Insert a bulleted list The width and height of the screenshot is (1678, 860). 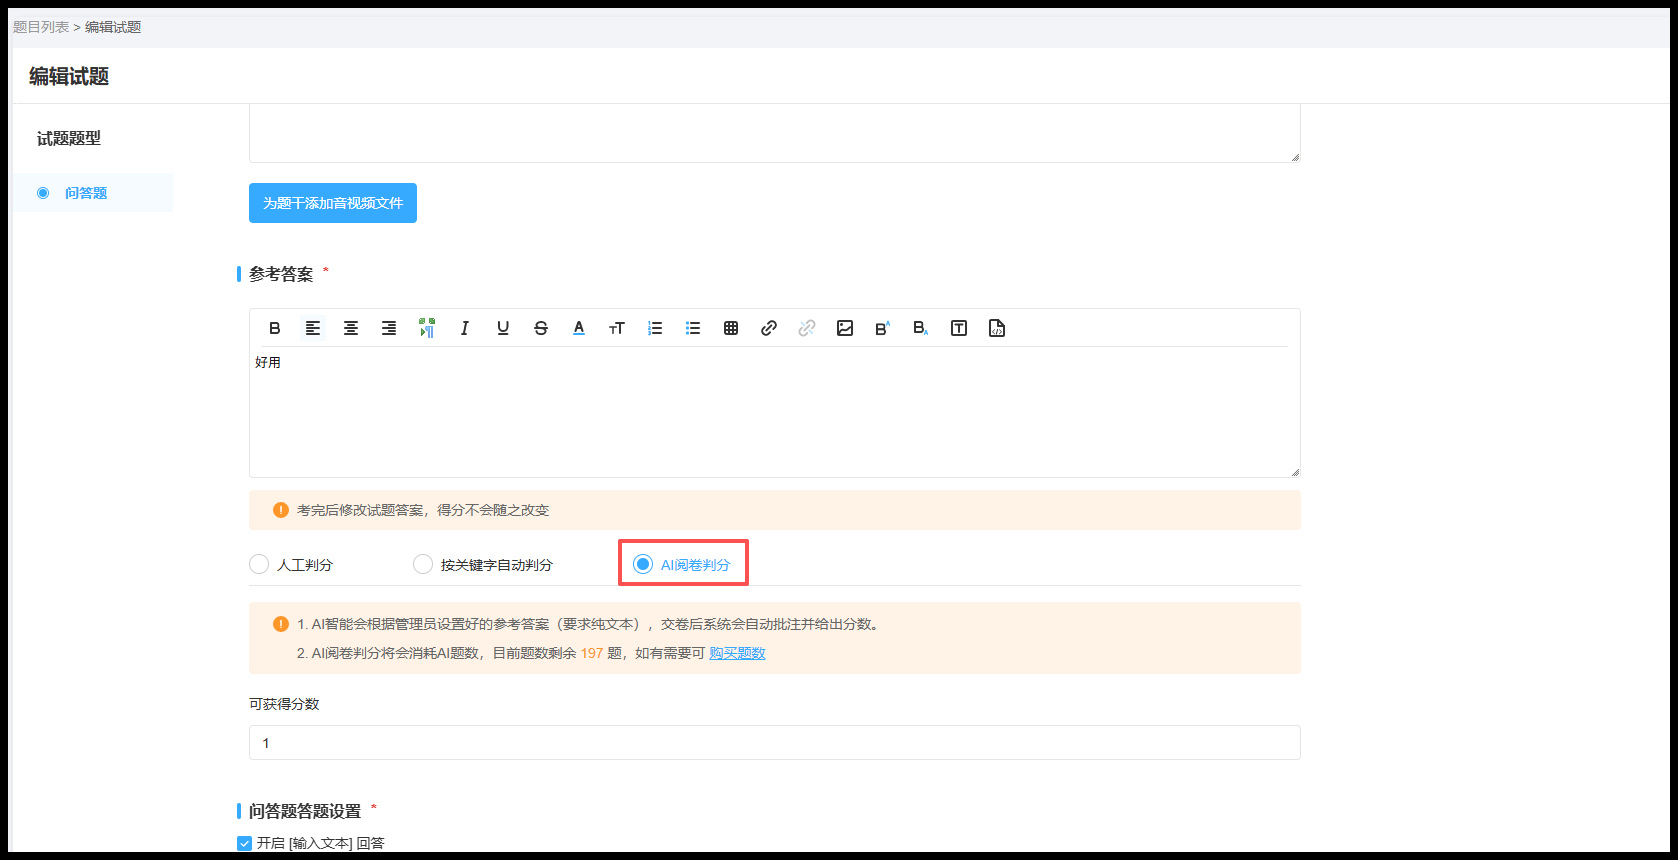[x=693, y=328]
